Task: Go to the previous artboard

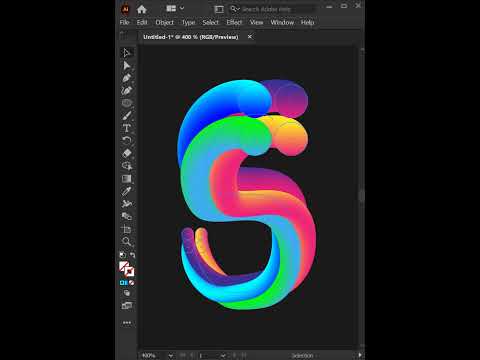Action: 192,356
